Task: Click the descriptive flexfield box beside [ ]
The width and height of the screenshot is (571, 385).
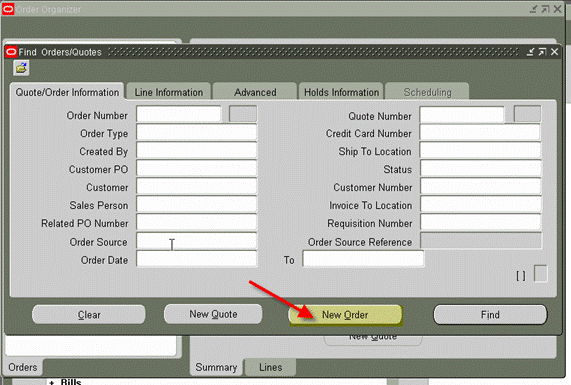Action: (540, 274)
